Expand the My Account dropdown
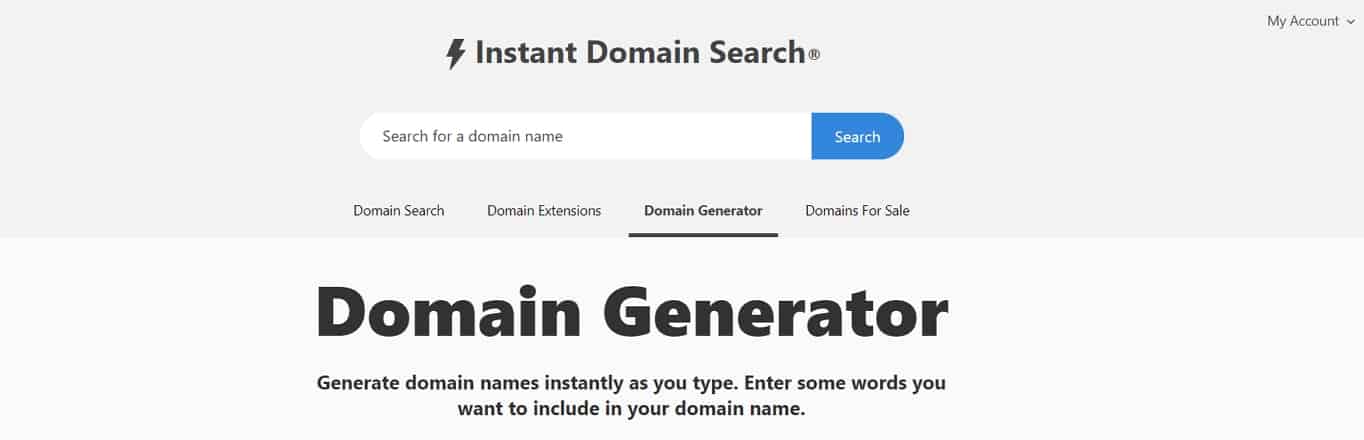Screen dimensions: 1364x440 click(1310, 21)
